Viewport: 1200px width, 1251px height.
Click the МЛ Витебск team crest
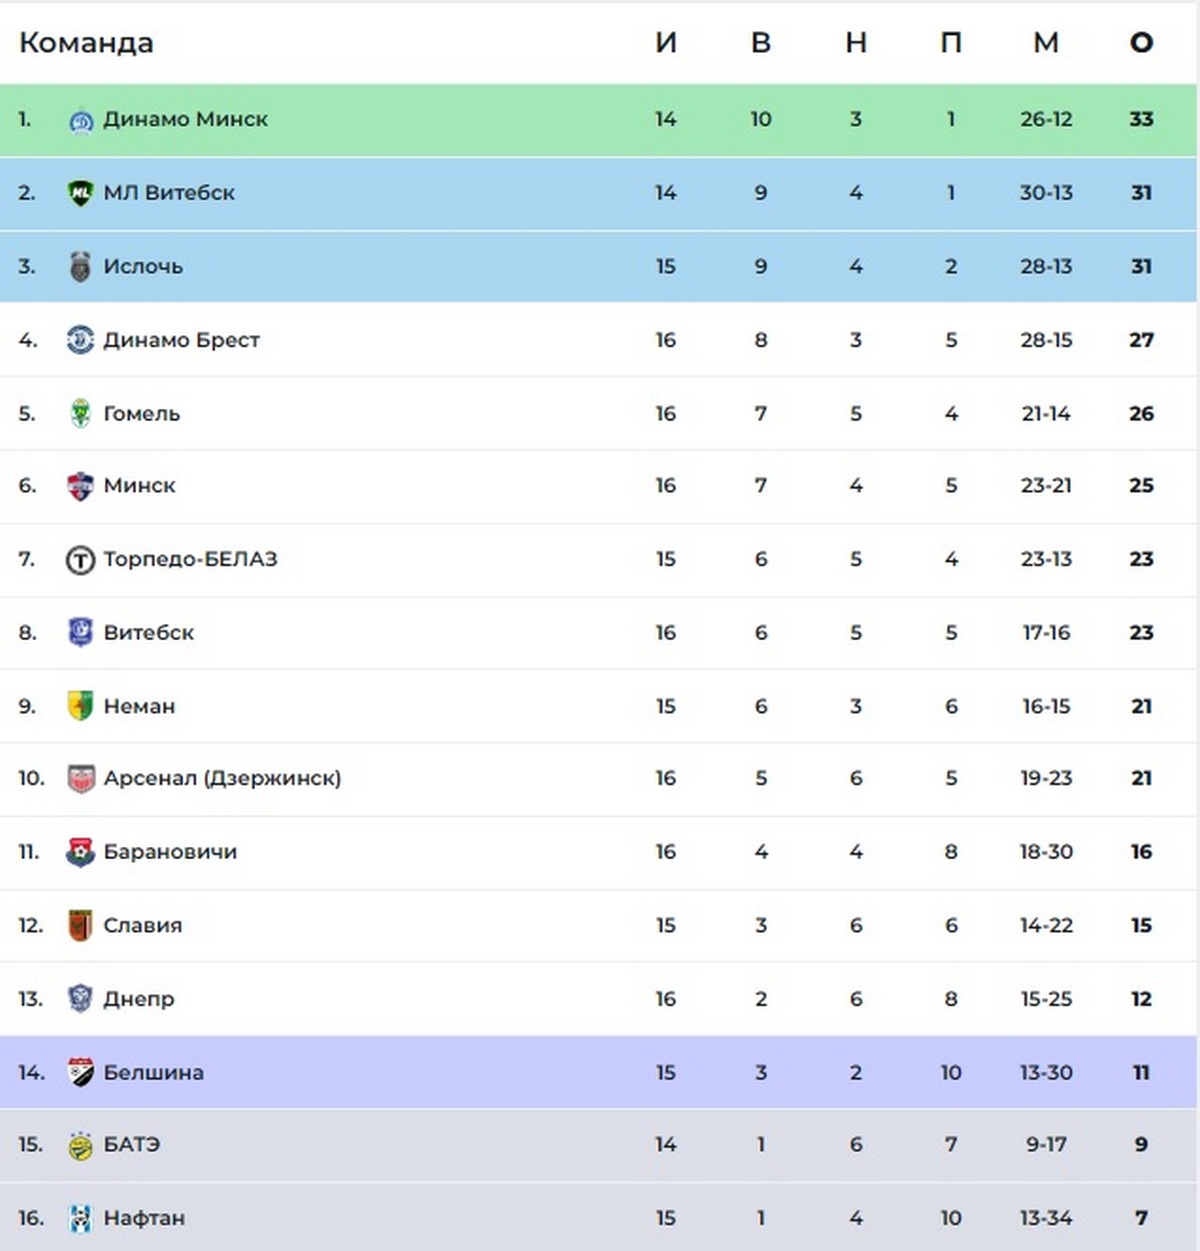[x=80, y=193]
